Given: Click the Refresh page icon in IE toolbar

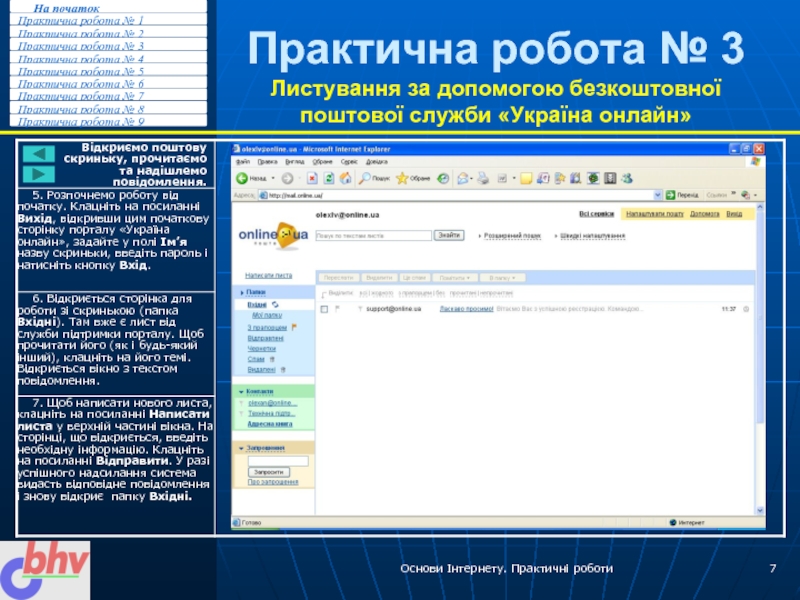Looking at the screenshot, I should [329, 178].
